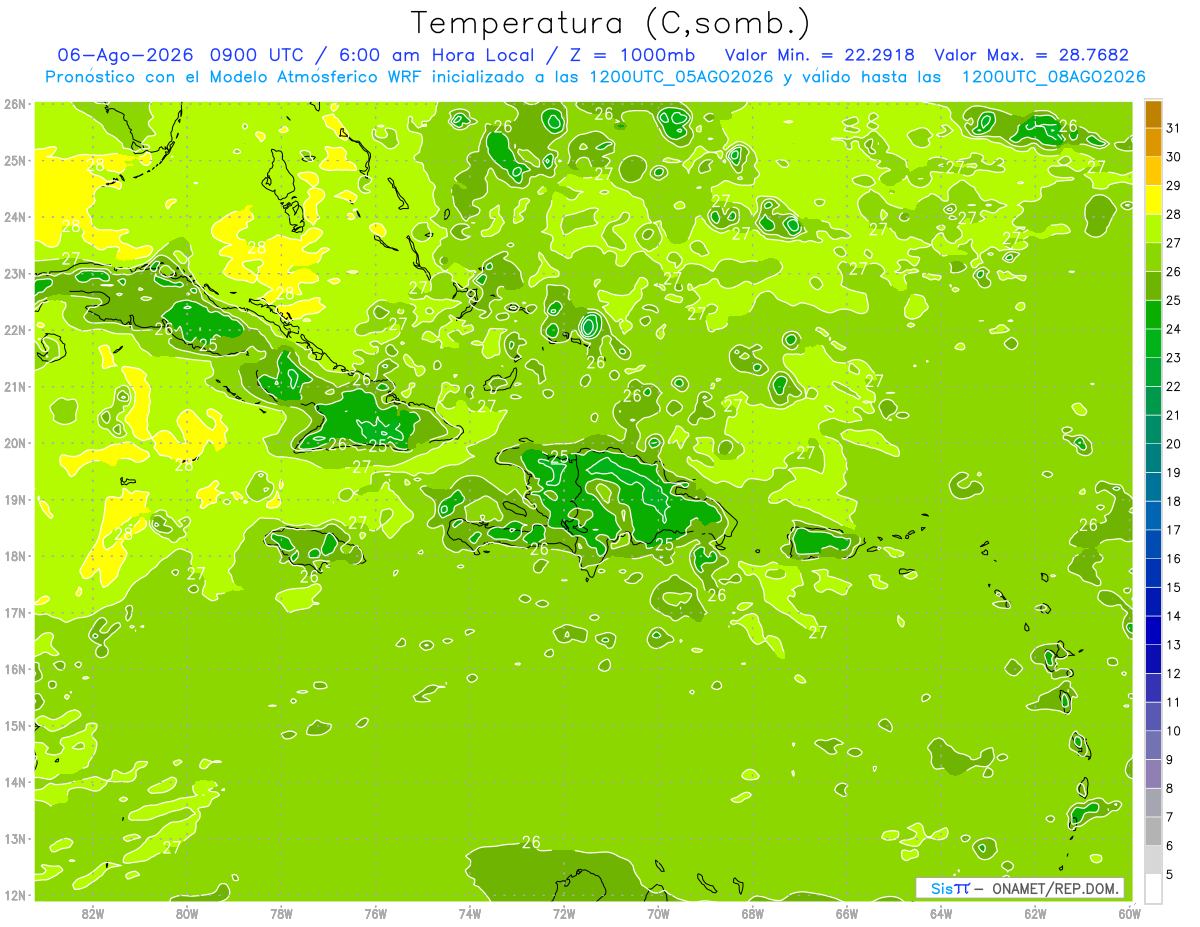Select 'Valor Min. = 22.2918' text
Image resolution: width=1200 pixels, height=927 pixels.
[819, 55]
